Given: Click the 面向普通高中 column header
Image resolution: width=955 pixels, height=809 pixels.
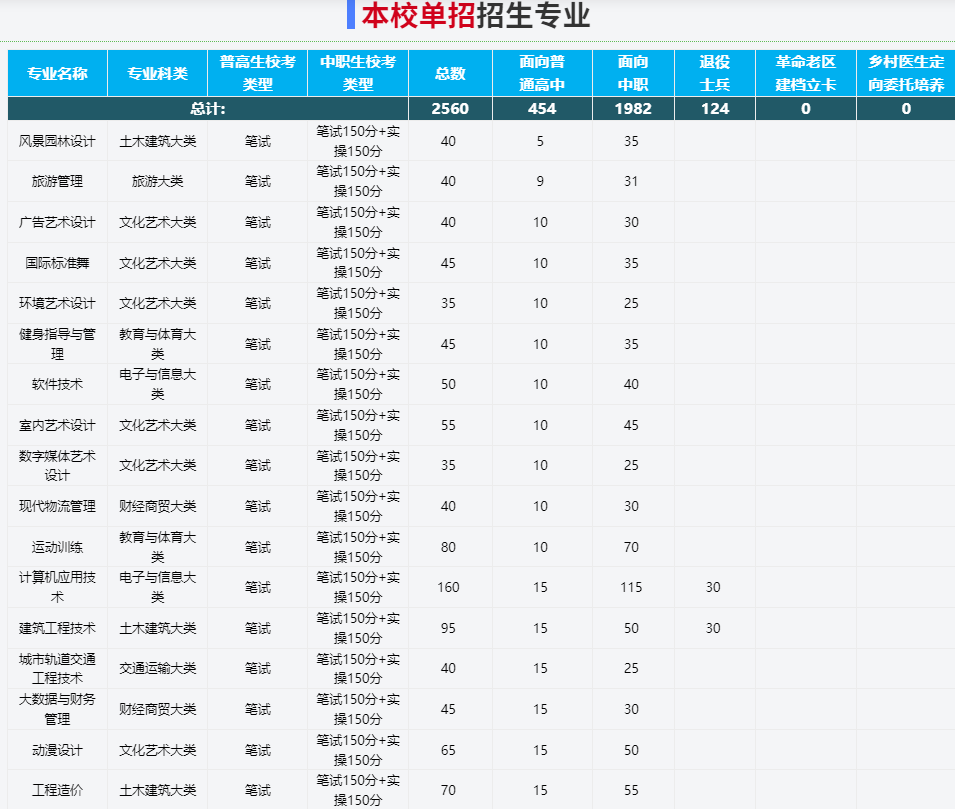Looking at the screenshot, I should 542,73.
